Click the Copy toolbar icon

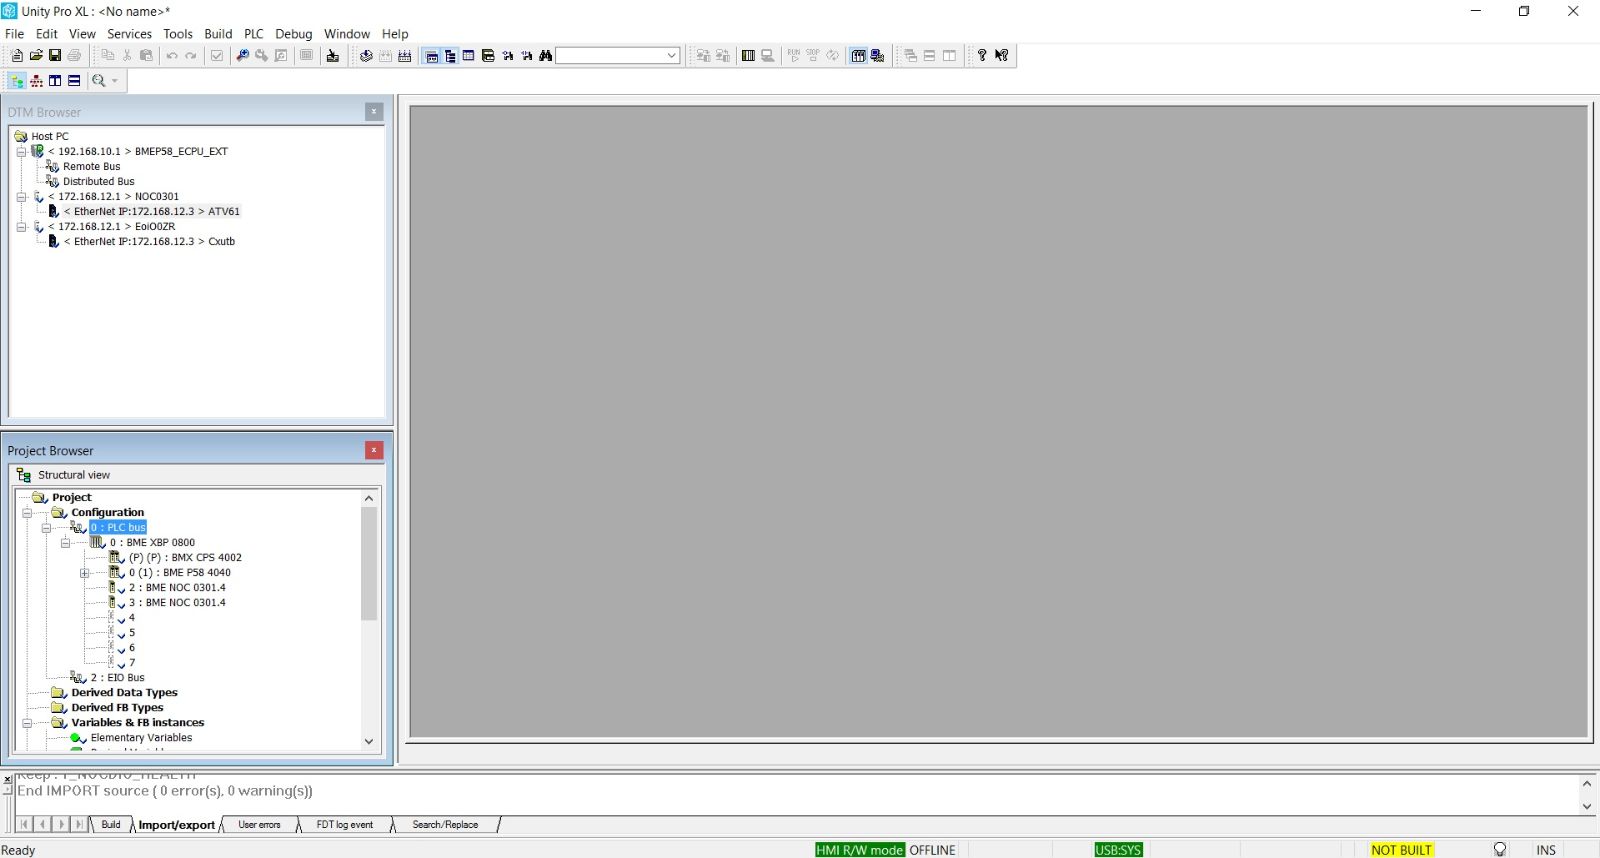coord(108,56)
